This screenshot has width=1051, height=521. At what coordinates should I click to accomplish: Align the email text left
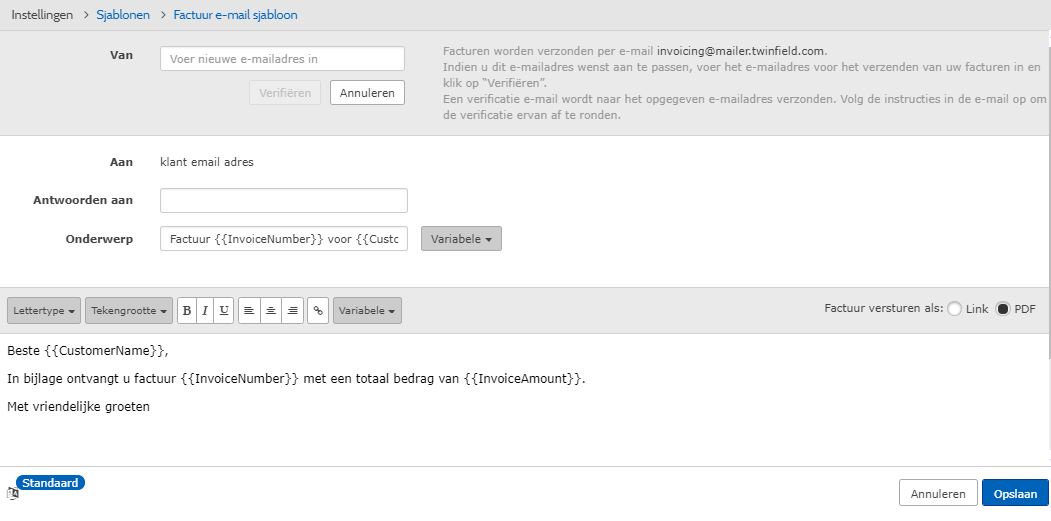249,311
